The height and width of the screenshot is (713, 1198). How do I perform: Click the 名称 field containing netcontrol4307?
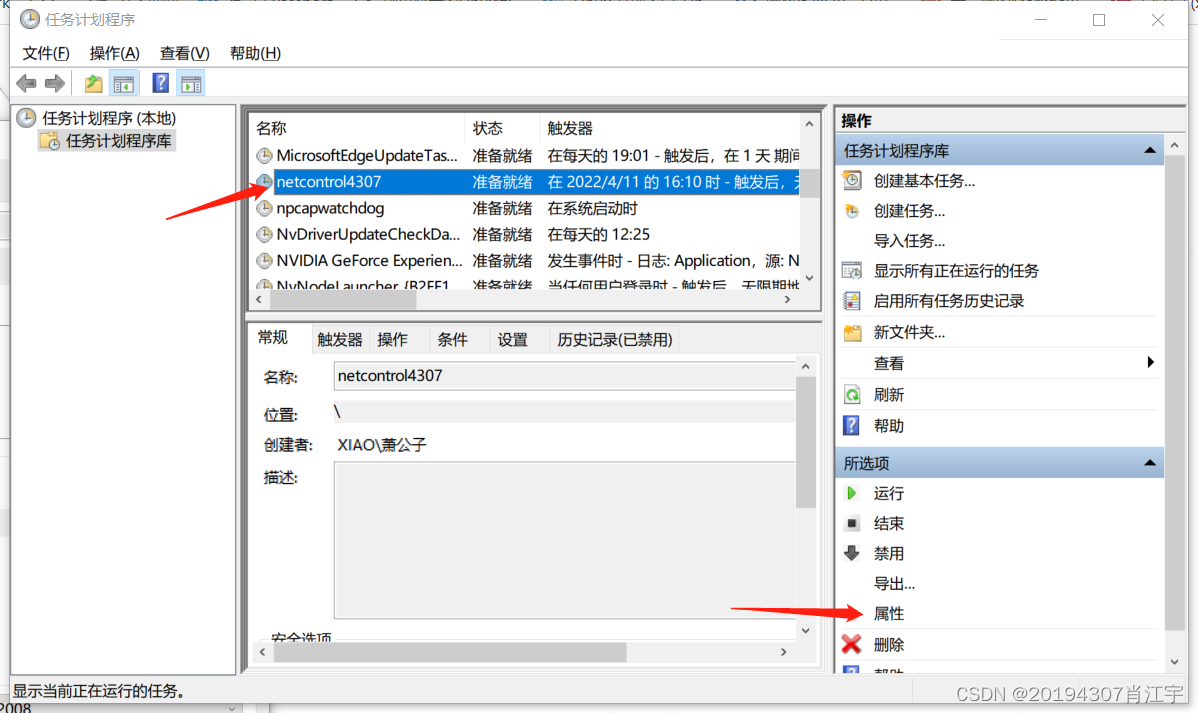pos(565,376)
